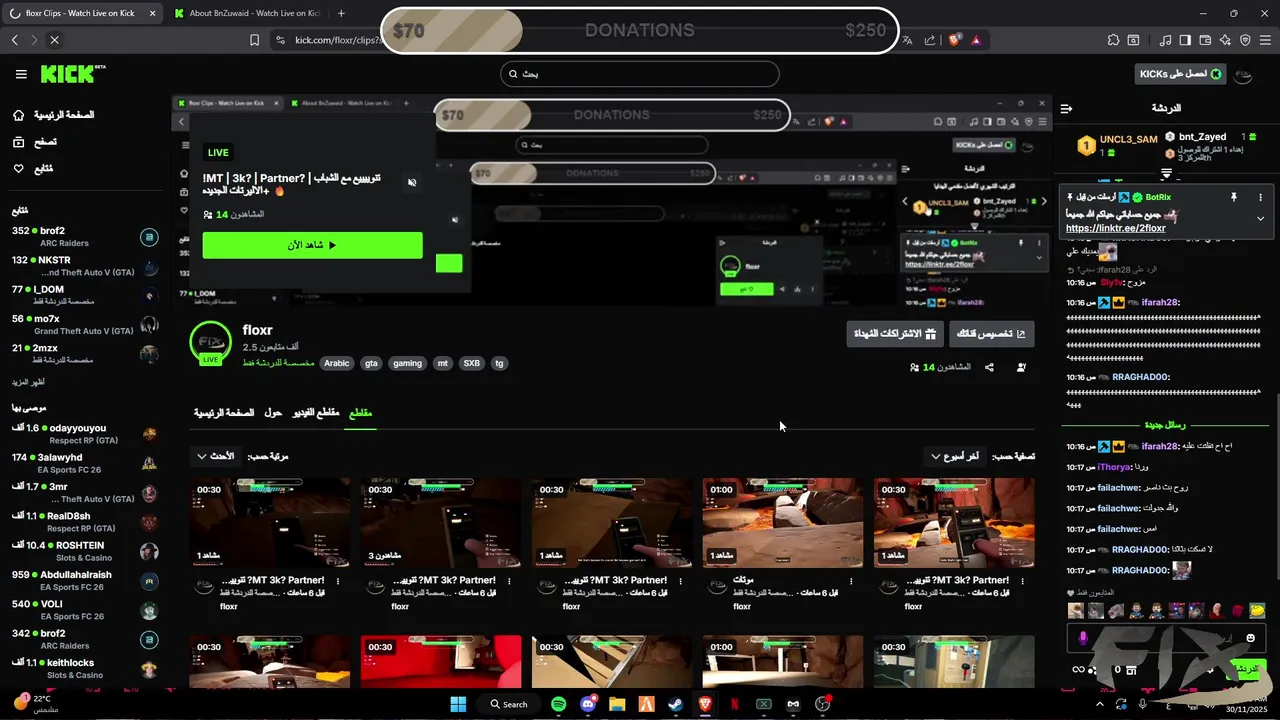Open emoji picker in chat input

tap(1250, 638)
